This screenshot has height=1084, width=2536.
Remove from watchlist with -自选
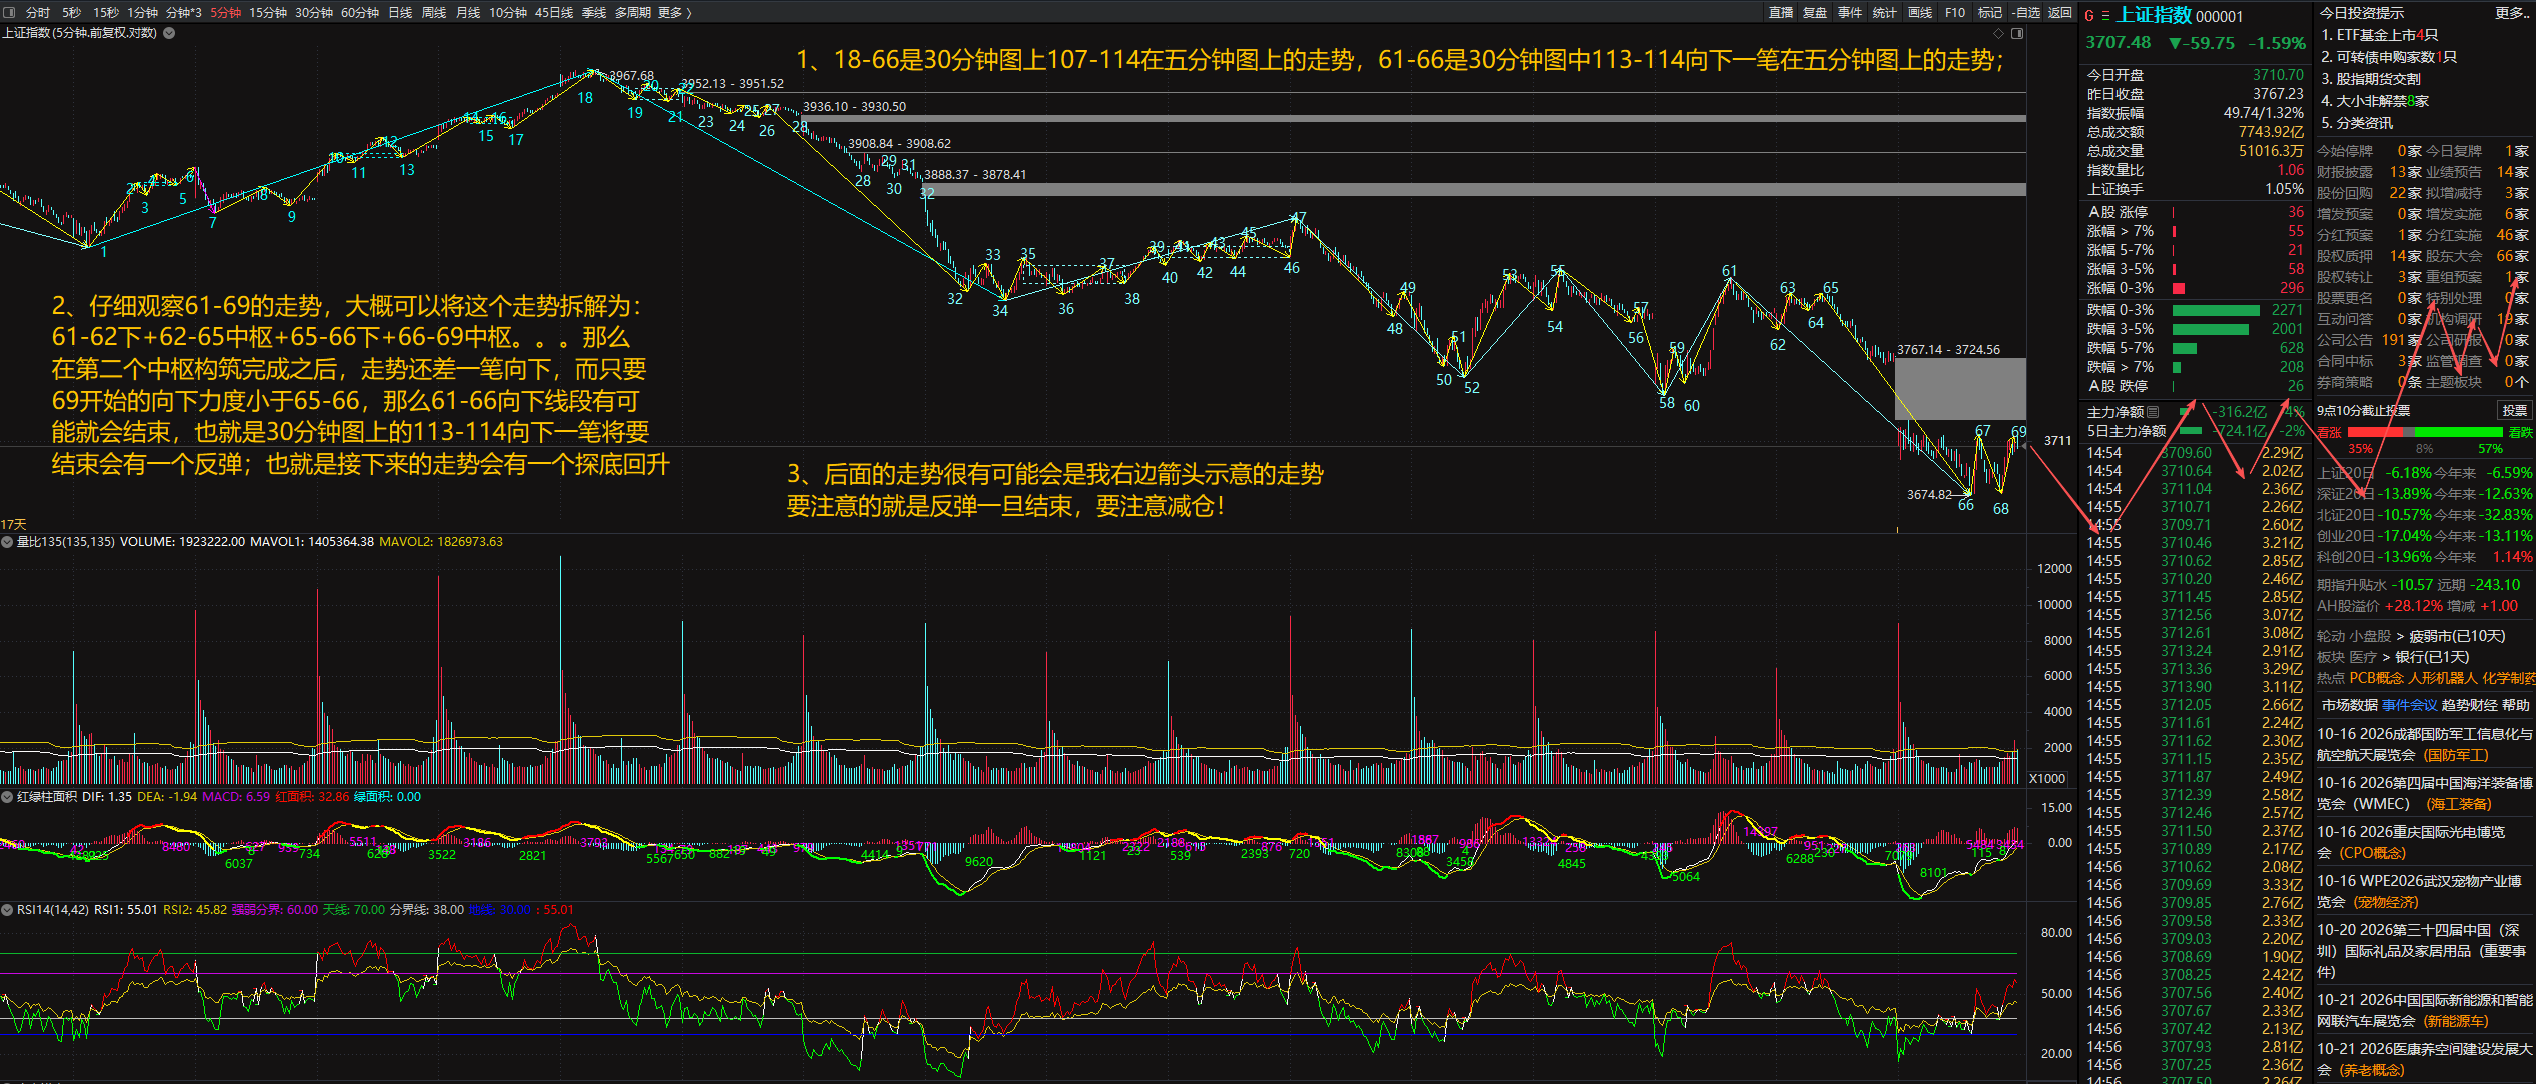point(2025,12)
